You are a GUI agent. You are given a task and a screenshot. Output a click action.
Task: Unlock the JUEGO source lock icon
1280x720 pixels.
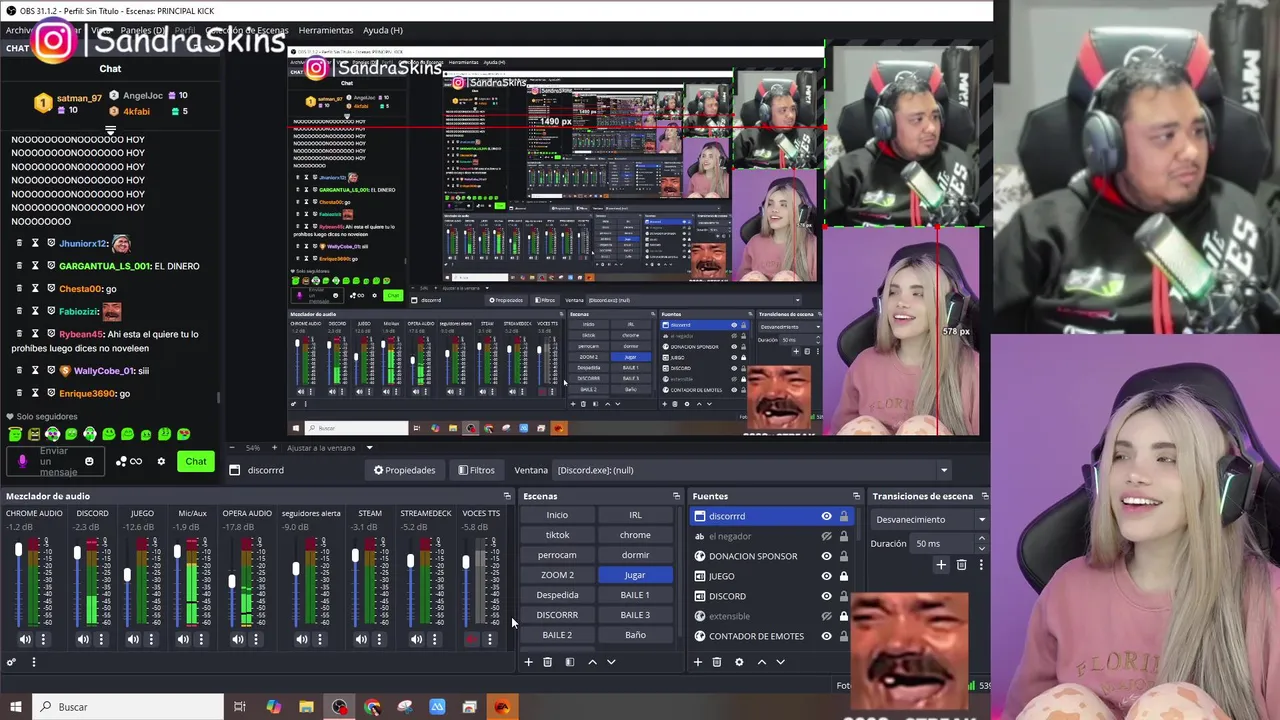tap(844, 576)
